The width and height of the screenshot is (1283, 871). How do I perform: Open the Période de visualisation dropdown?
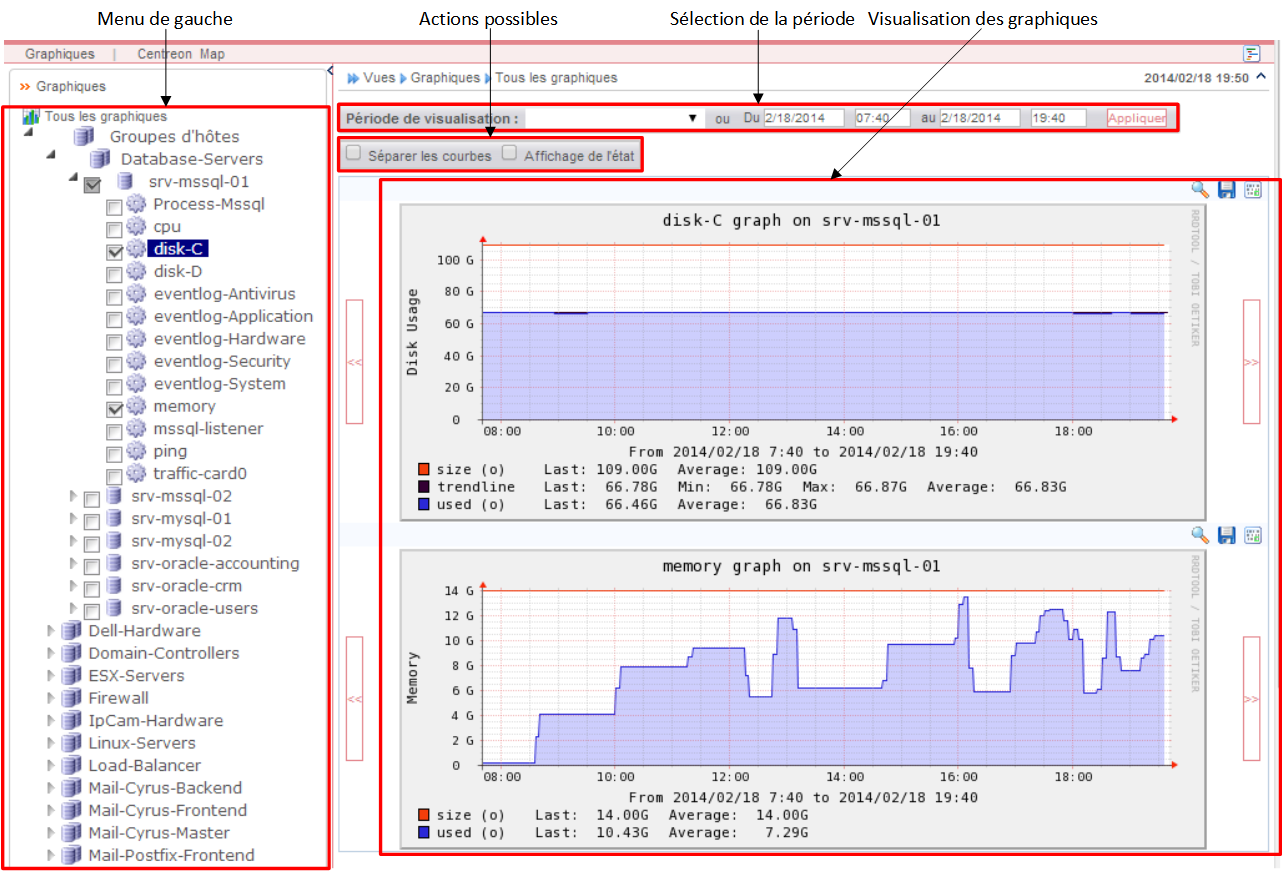(613, 118)
